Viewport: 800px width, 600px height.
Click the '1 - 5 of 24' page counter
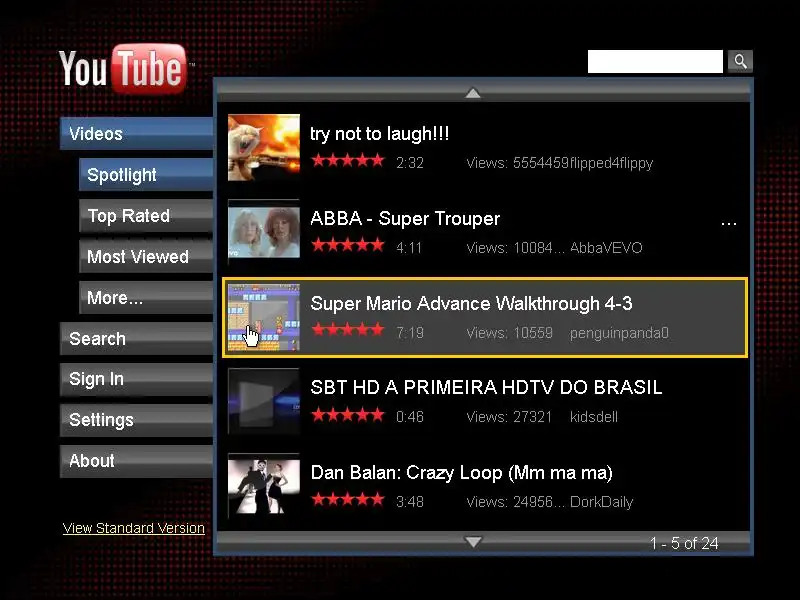click(684, 543)
